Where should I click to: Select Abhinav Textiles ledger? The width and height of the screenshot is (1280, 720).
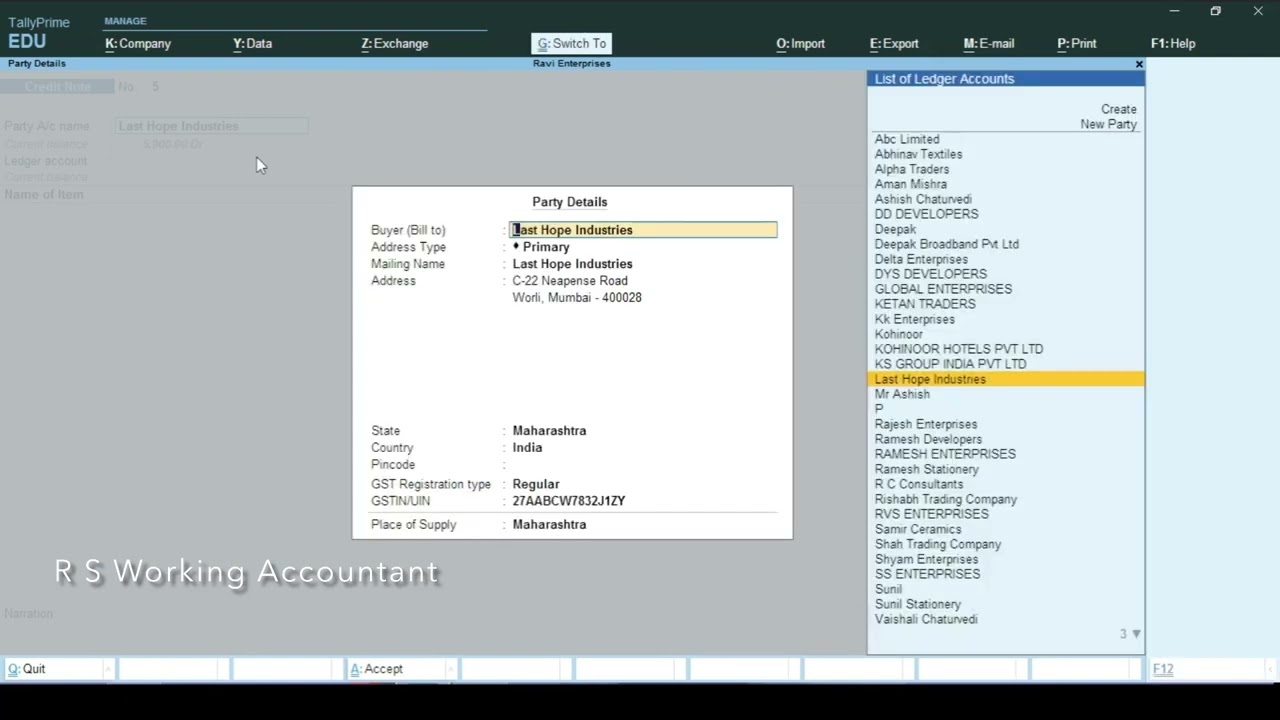click(x=918, y=154)
